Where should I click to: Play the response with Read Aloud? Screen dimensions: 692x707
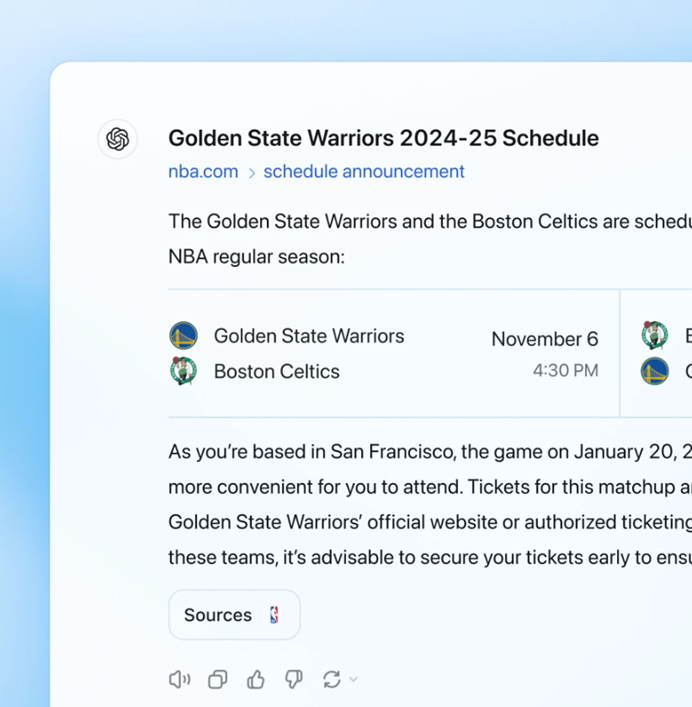click(179, 680)
